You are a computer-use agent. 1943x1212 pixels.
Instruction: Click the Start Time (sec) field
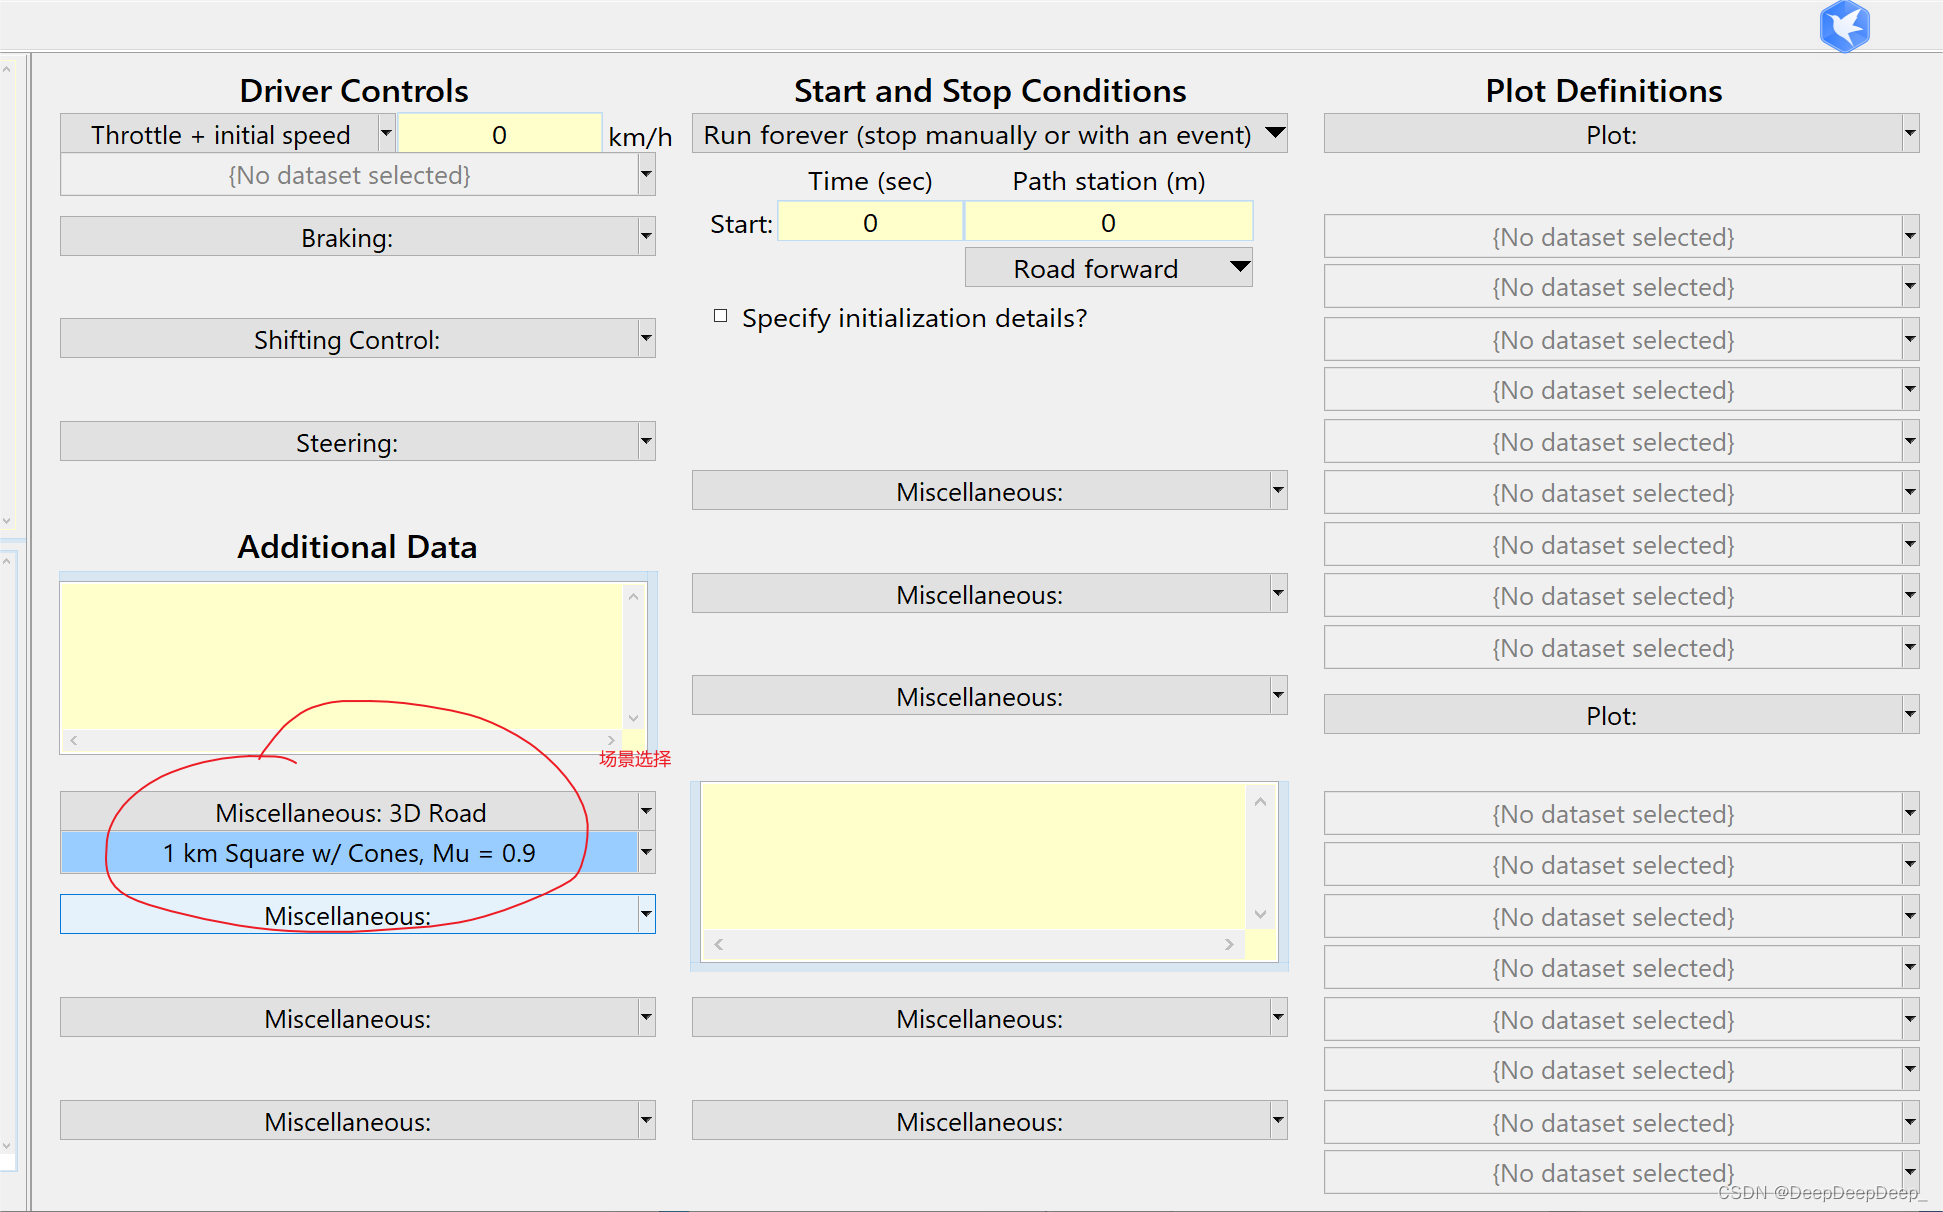click(x=870, y=222)
